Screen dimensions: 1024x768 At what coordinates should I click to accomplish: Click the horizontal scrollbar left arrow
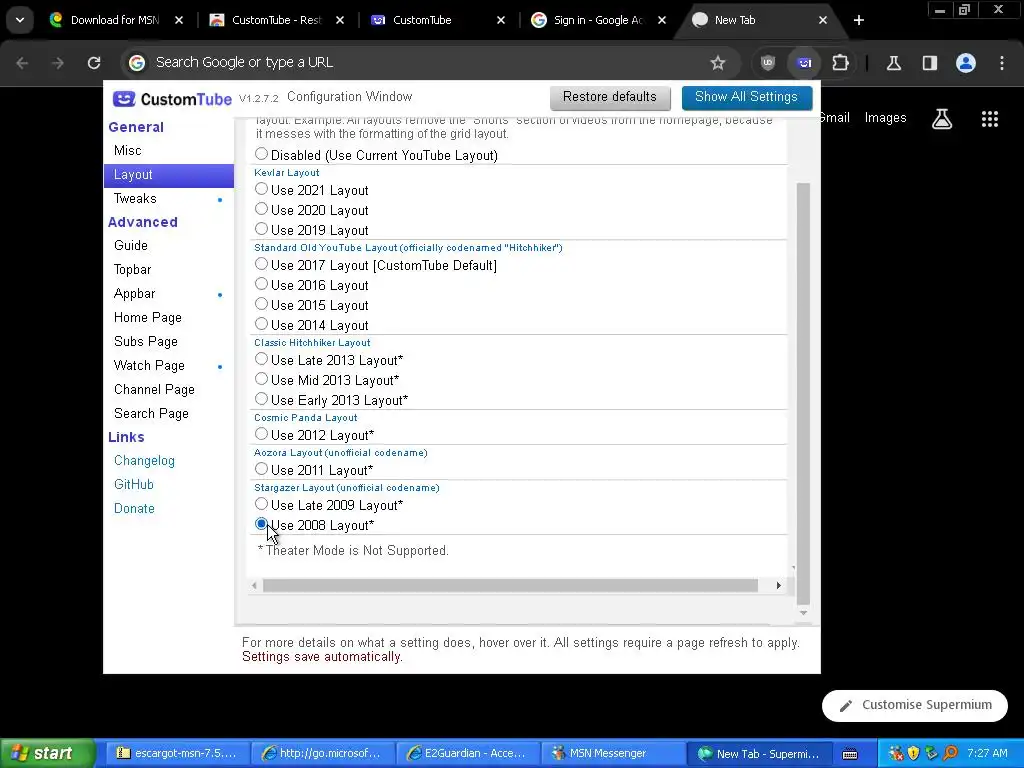[x=254, y=586]
